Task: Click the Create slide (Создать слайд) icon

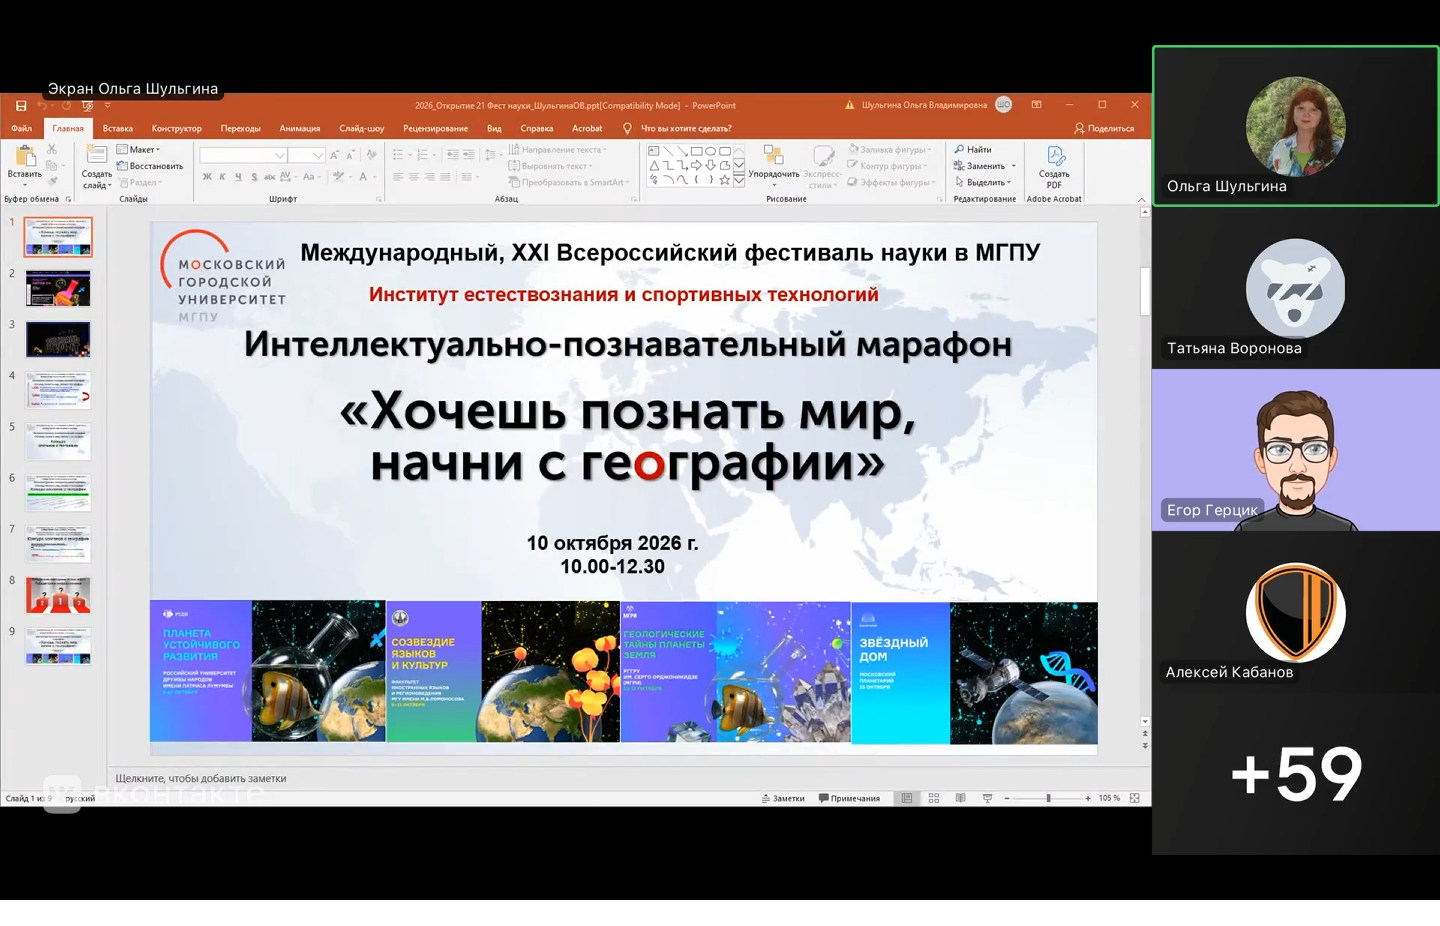Action: tap(97, 155)
